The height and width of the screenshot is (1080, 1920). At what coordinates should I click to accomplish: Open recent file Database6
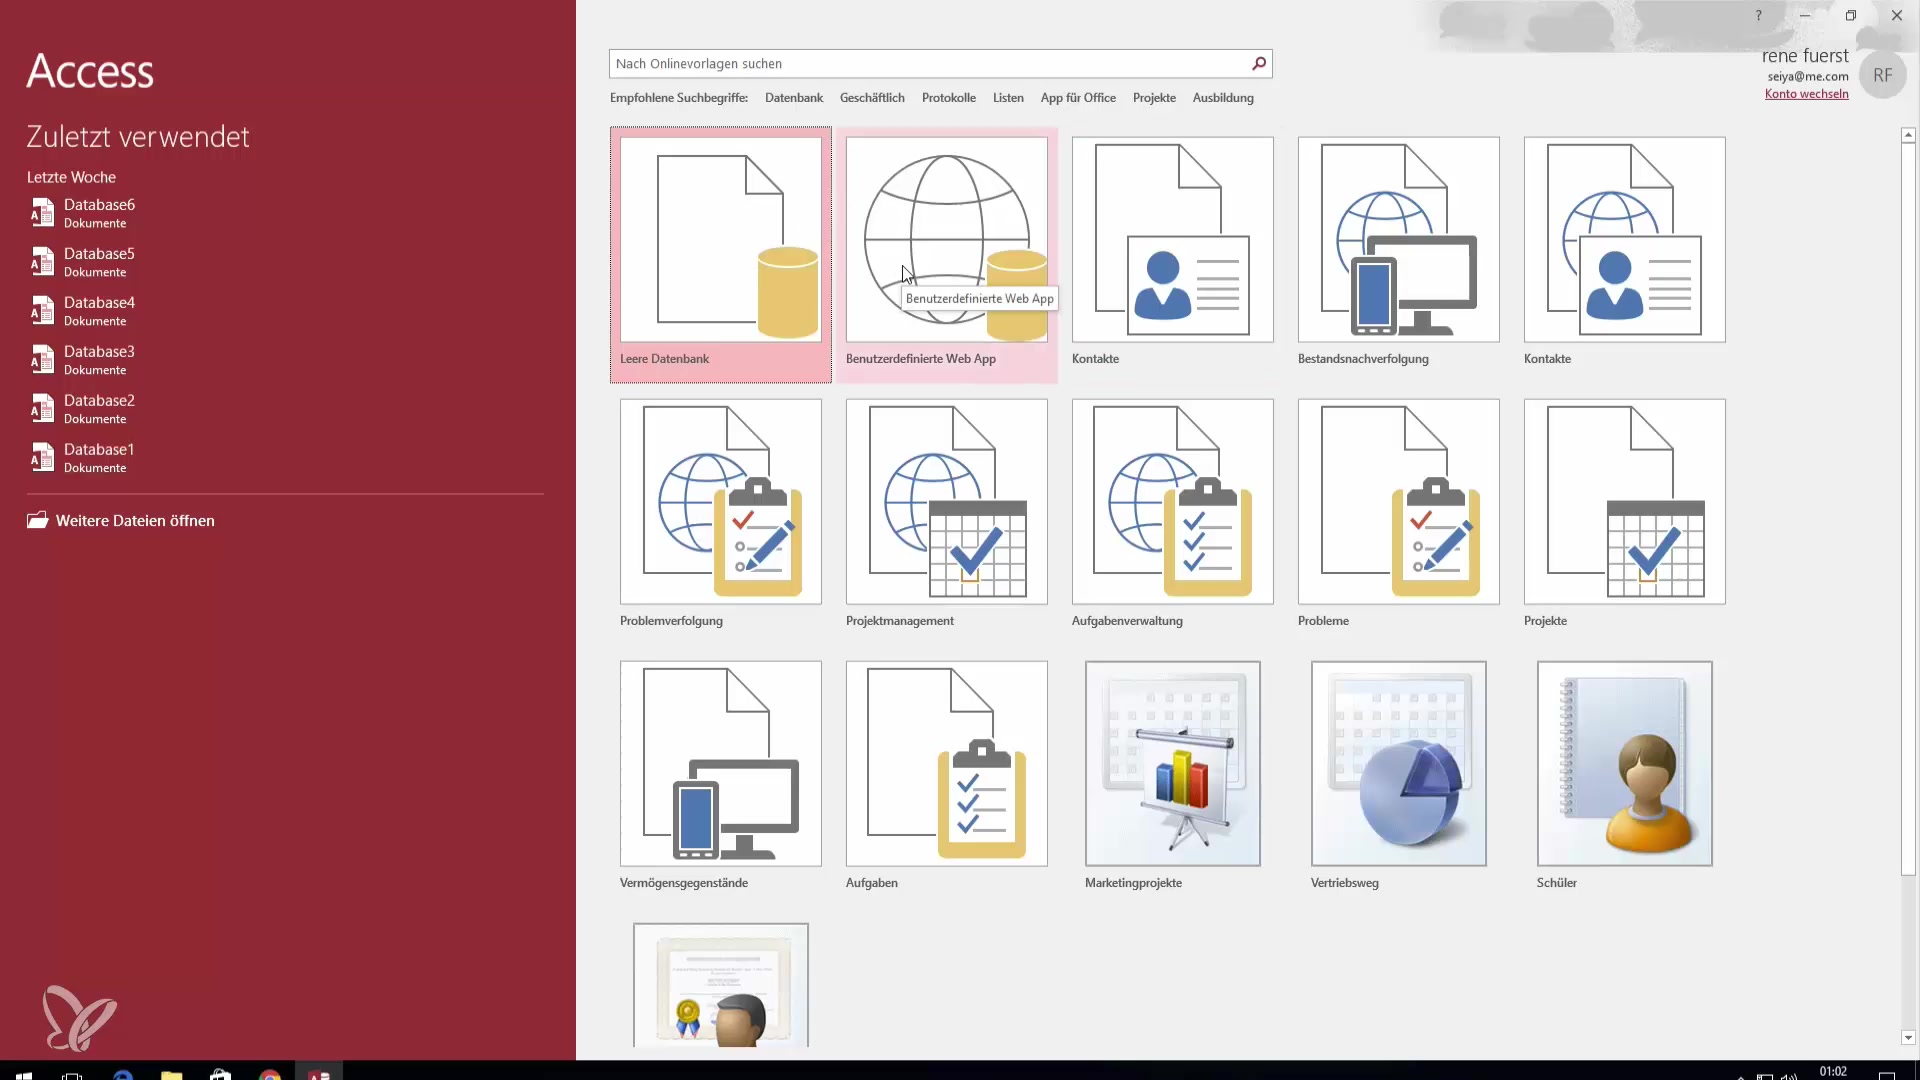click(x=99, y=205)
